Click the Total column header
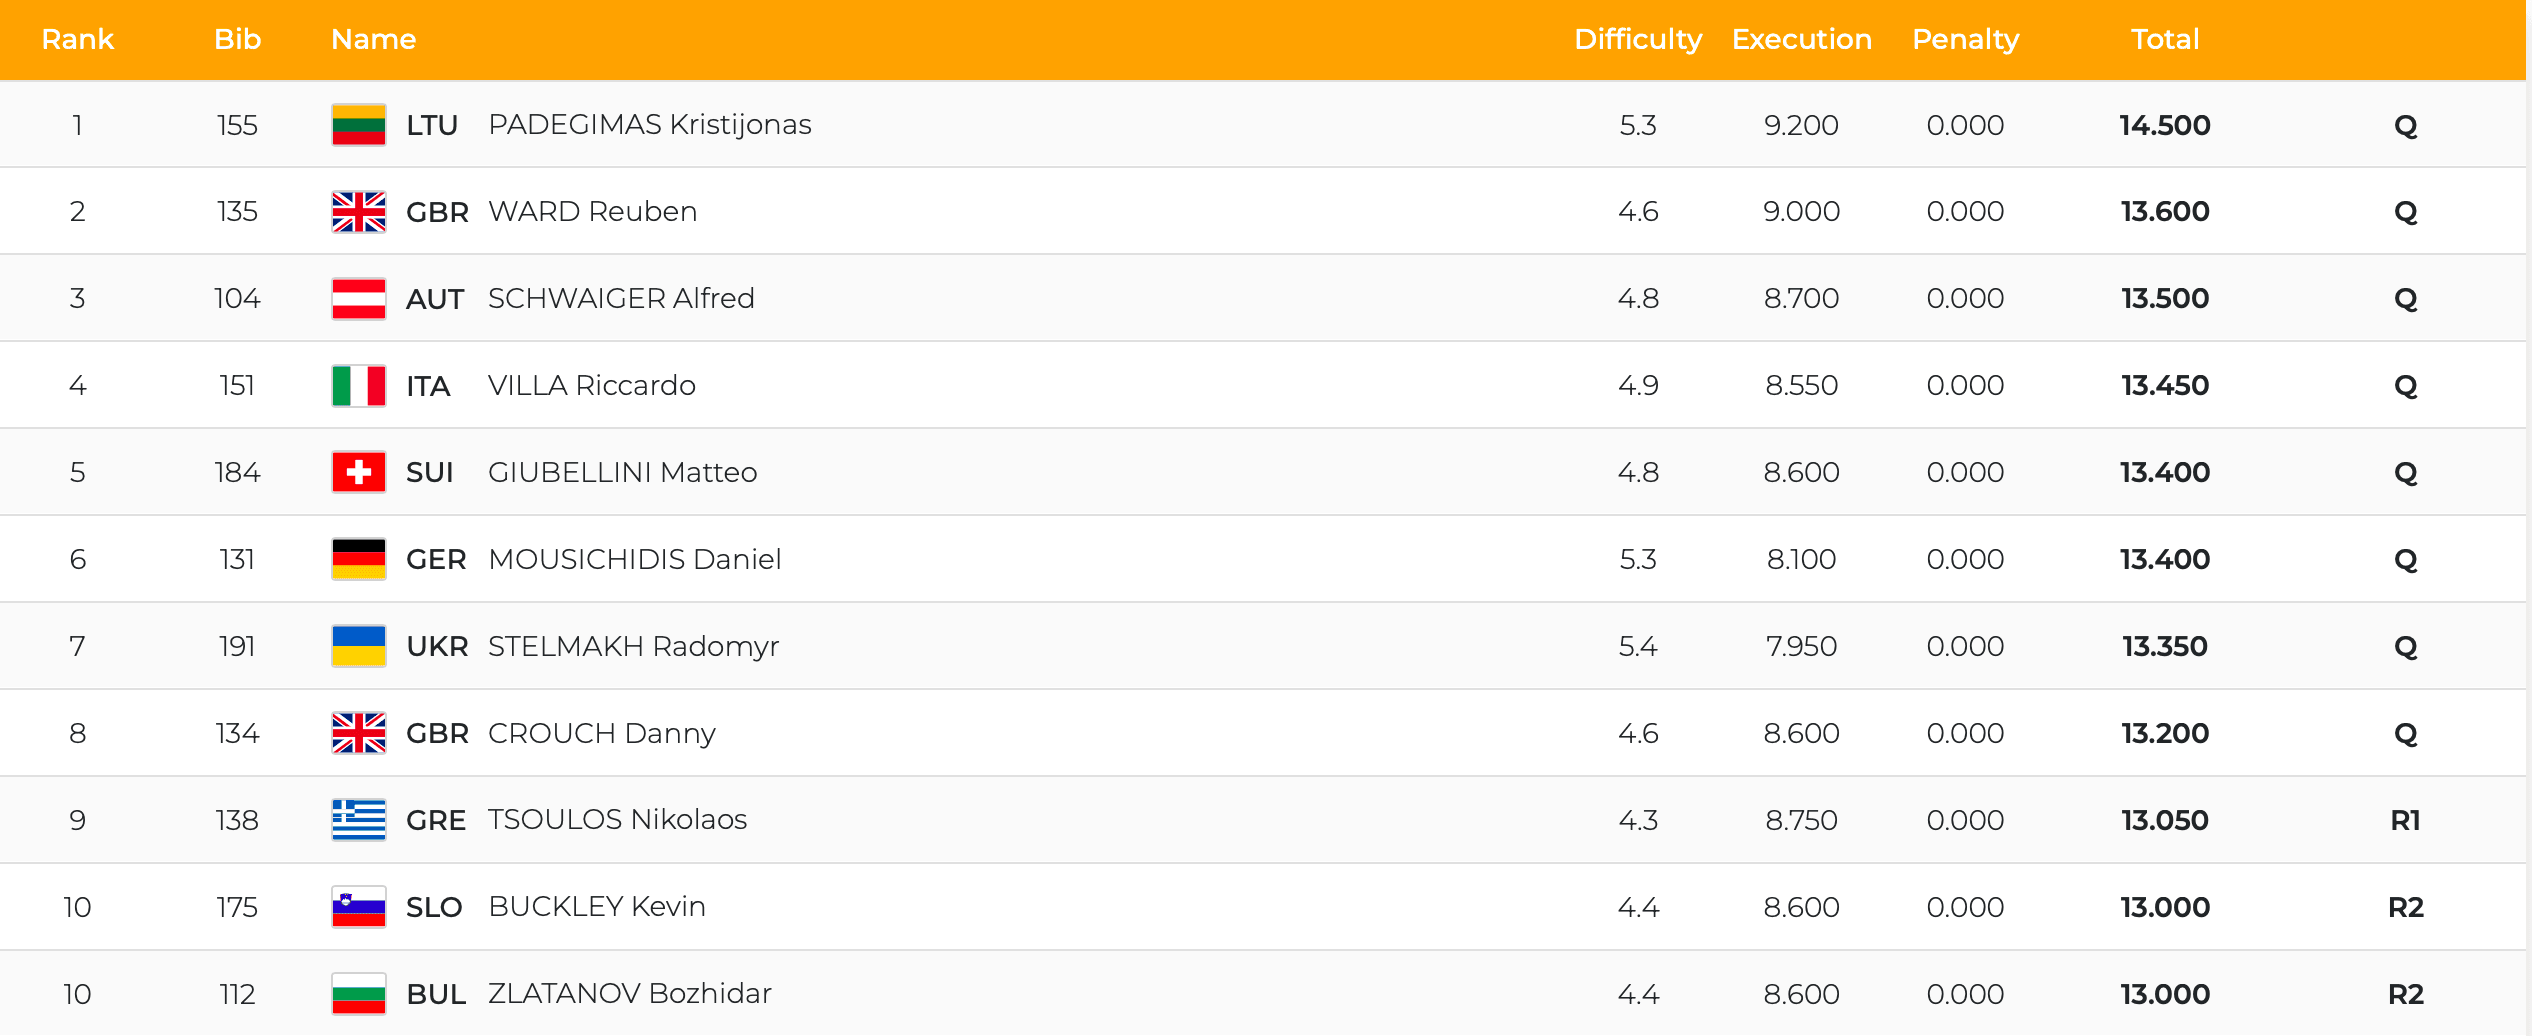Screen dimensions: 2532x1036 [x=2164, y=39]
